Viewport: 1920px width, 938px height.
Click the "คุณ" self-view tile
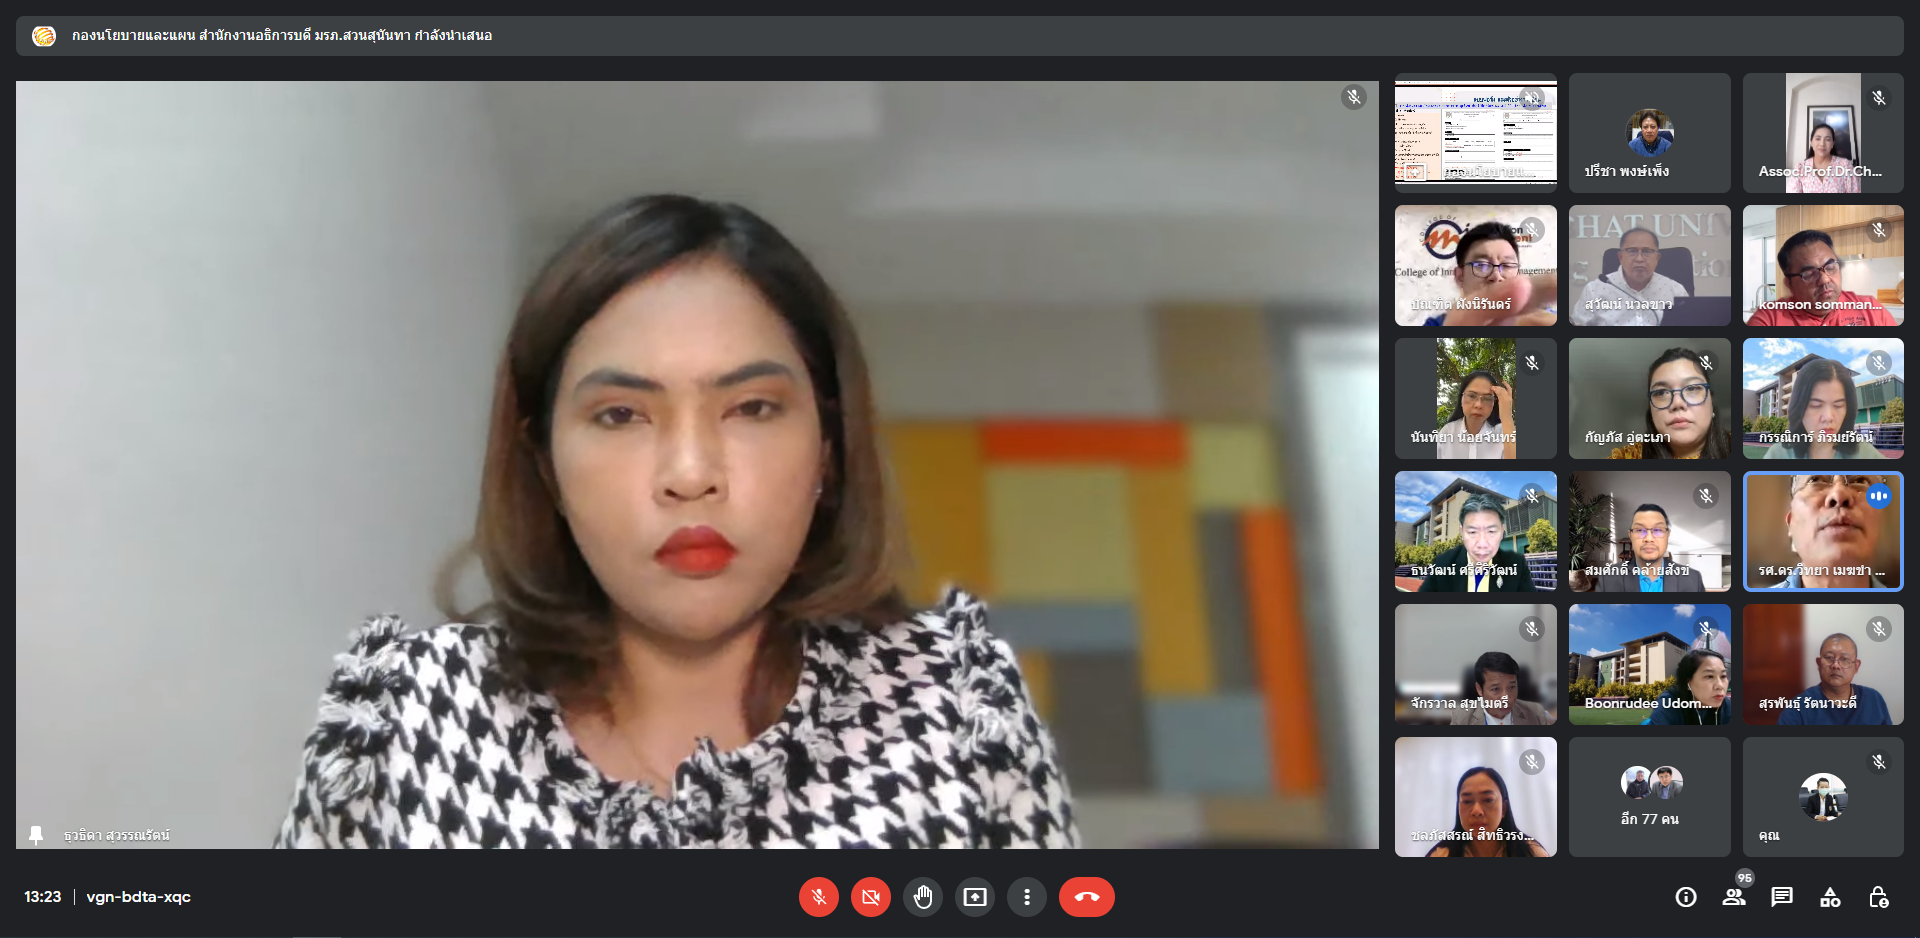pos(1822,797)
